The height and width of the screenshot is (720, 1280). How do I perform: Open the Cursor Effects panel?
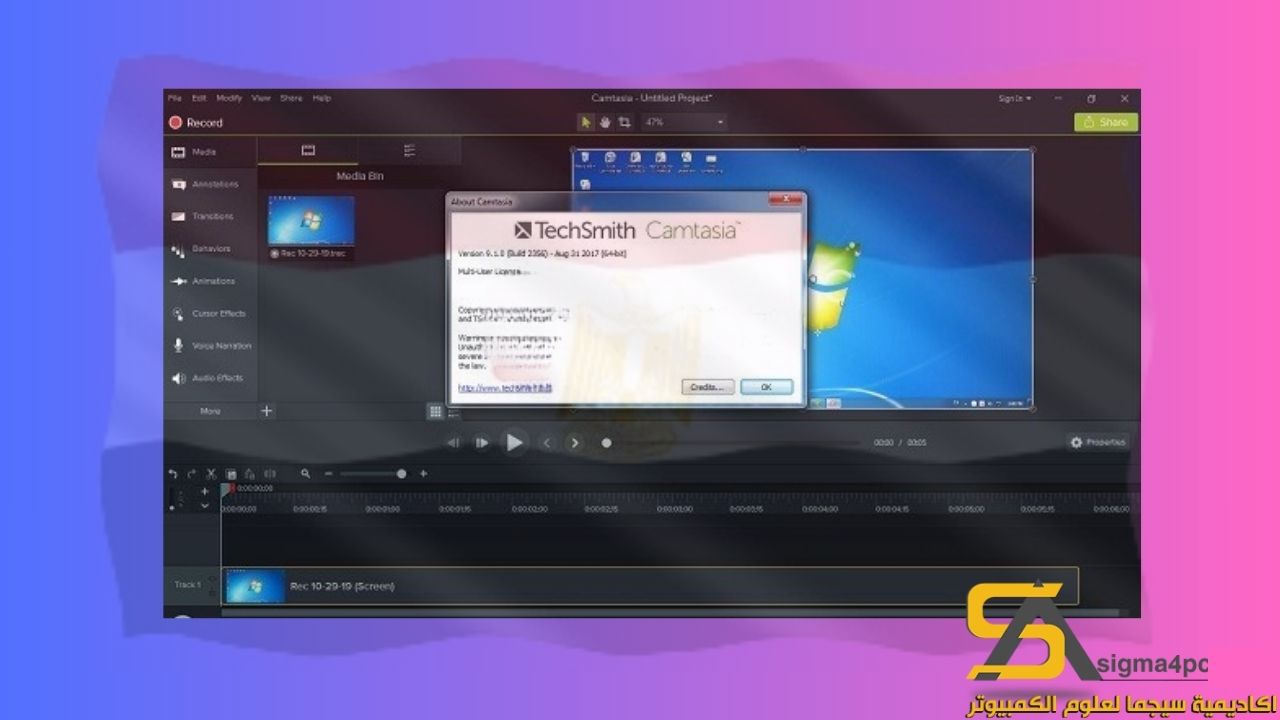[x=210, y=313]
